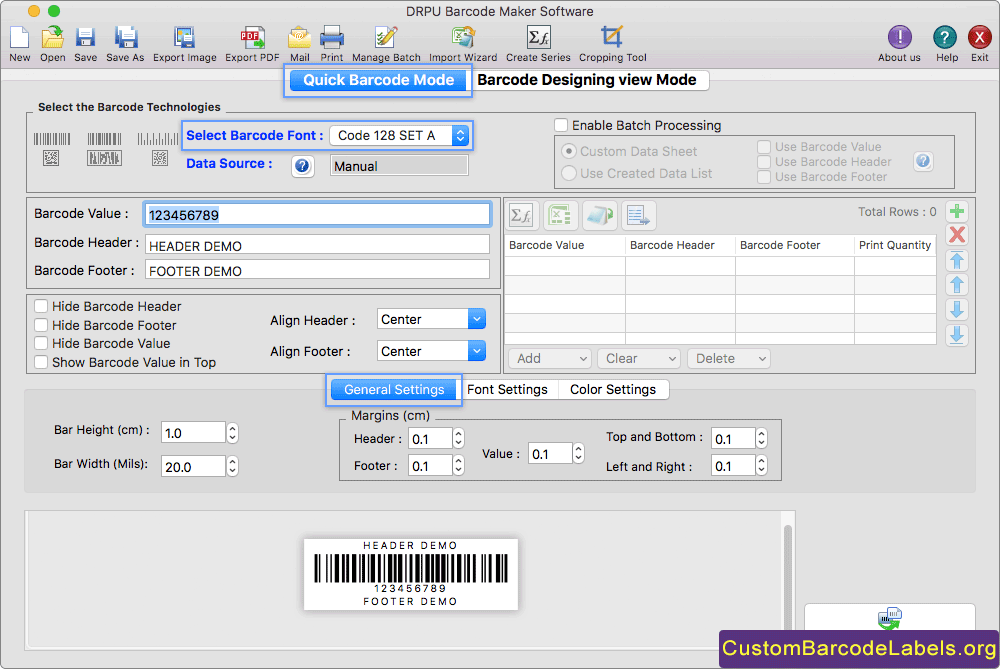Enable Show Barcode Value in Top
Viewport: 1000px width, 669px height.
[x=41, y=362]
